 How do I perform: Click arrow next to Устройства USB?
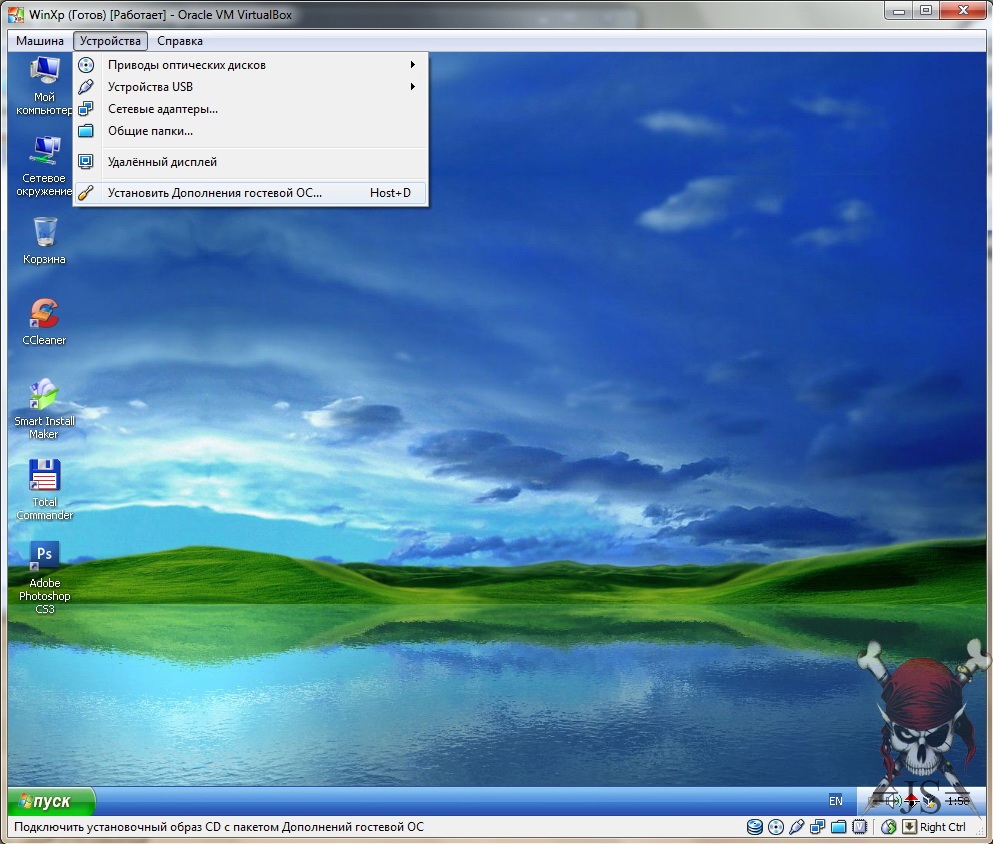(x=412, y=87)
